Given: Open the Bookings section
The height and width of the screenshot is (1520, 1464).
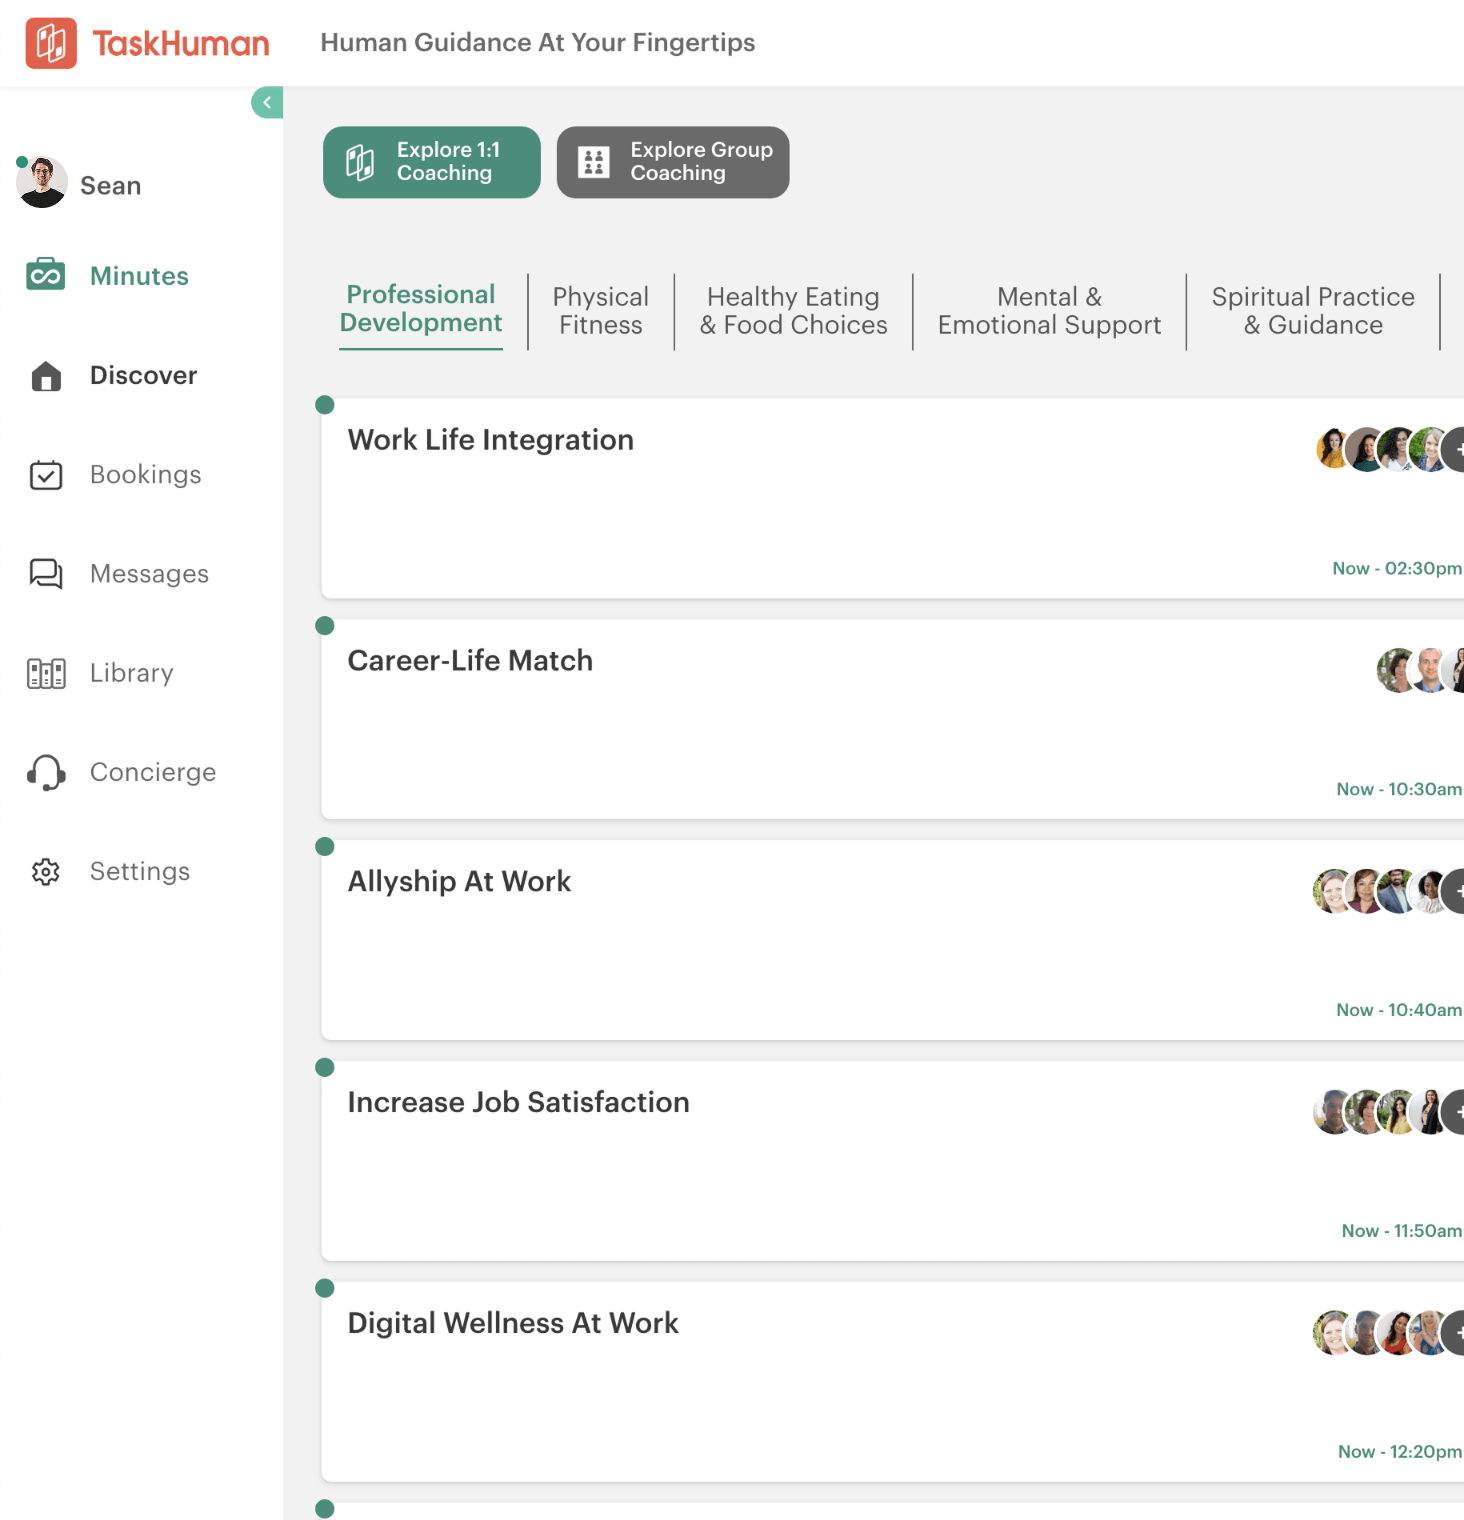Looking at the screenshot, I should (x=145, y=474).
